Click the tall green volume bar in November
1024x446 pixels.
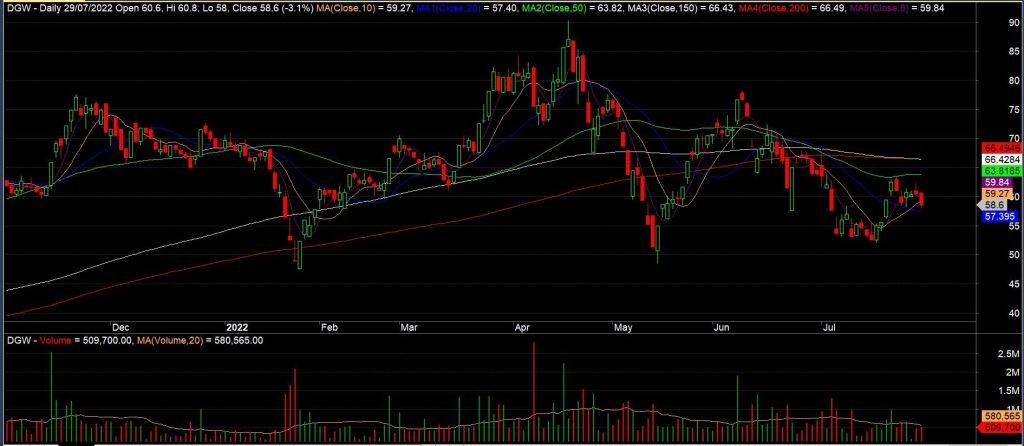coord(51,398)
